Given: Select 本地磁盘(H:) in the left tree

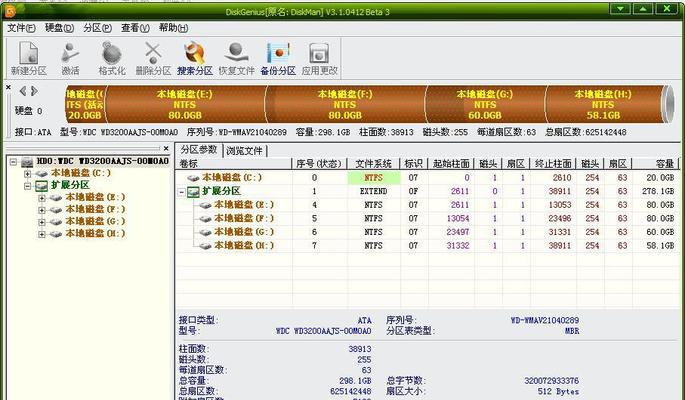Looking at the screenshot, I should pyautogui.click(x=95, y=234).
